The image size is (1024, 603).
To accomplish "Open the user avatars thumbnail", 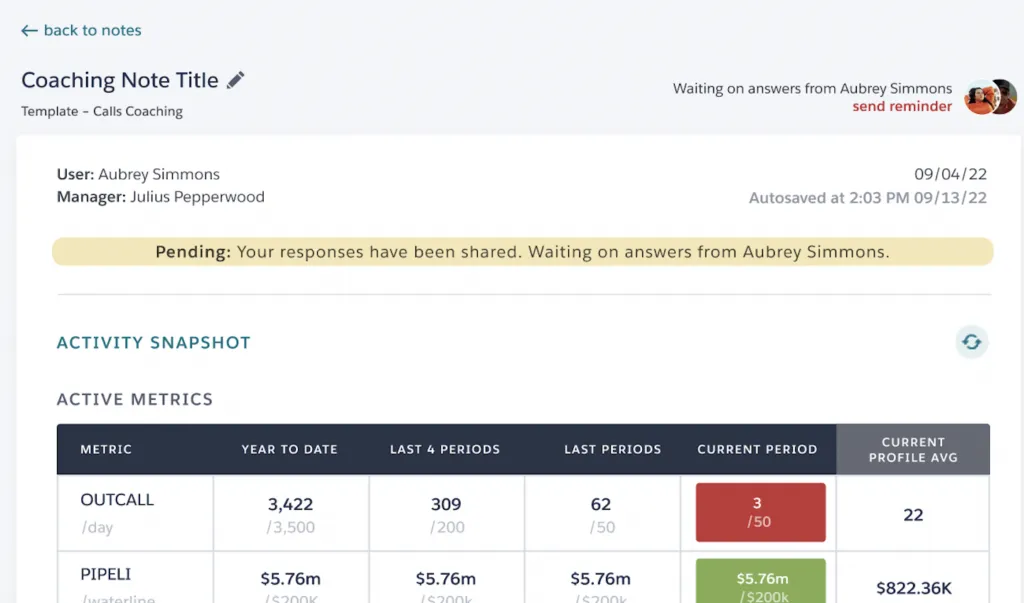I will coord(991,97).
